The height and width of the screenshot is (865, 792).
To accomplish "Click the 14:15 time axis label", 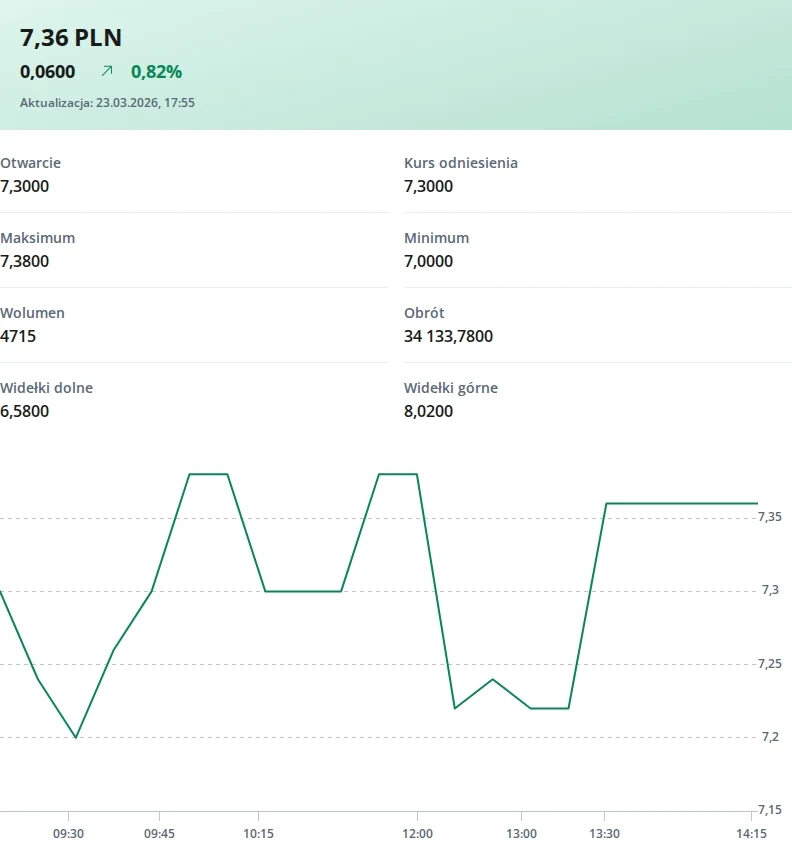I will [x=751, y=833].
